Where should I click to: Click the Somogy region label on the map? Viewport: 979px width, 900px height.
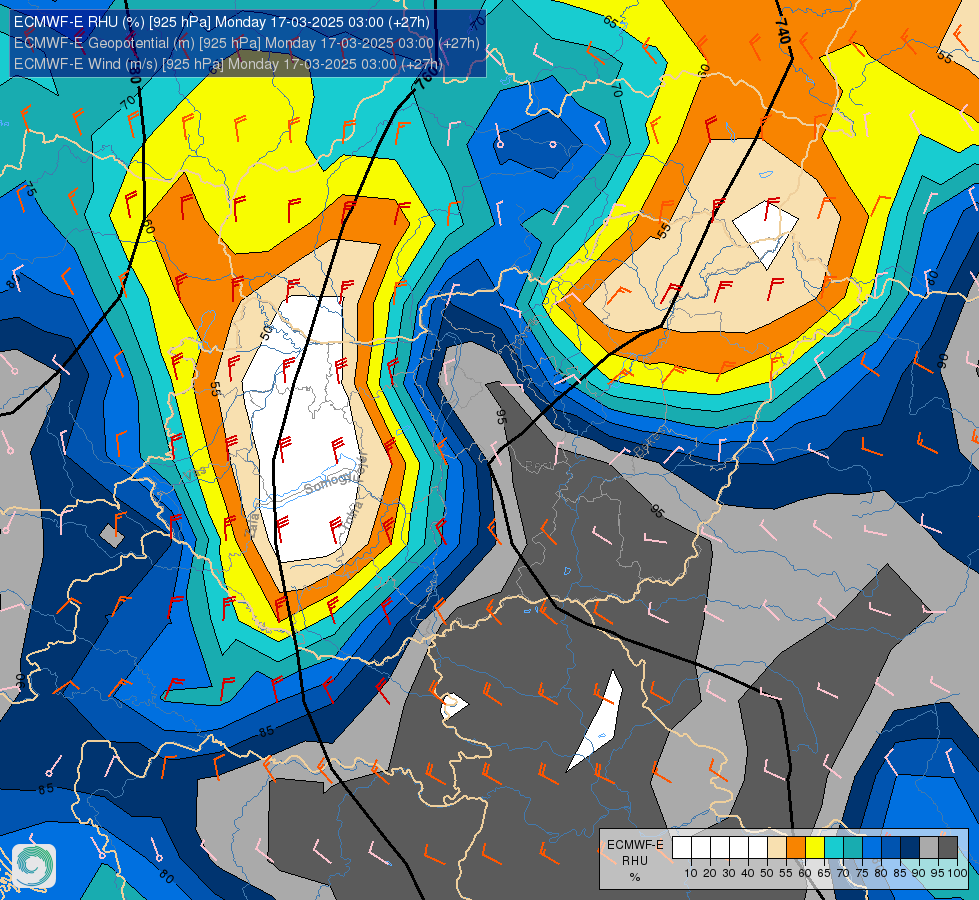(328, 482)
